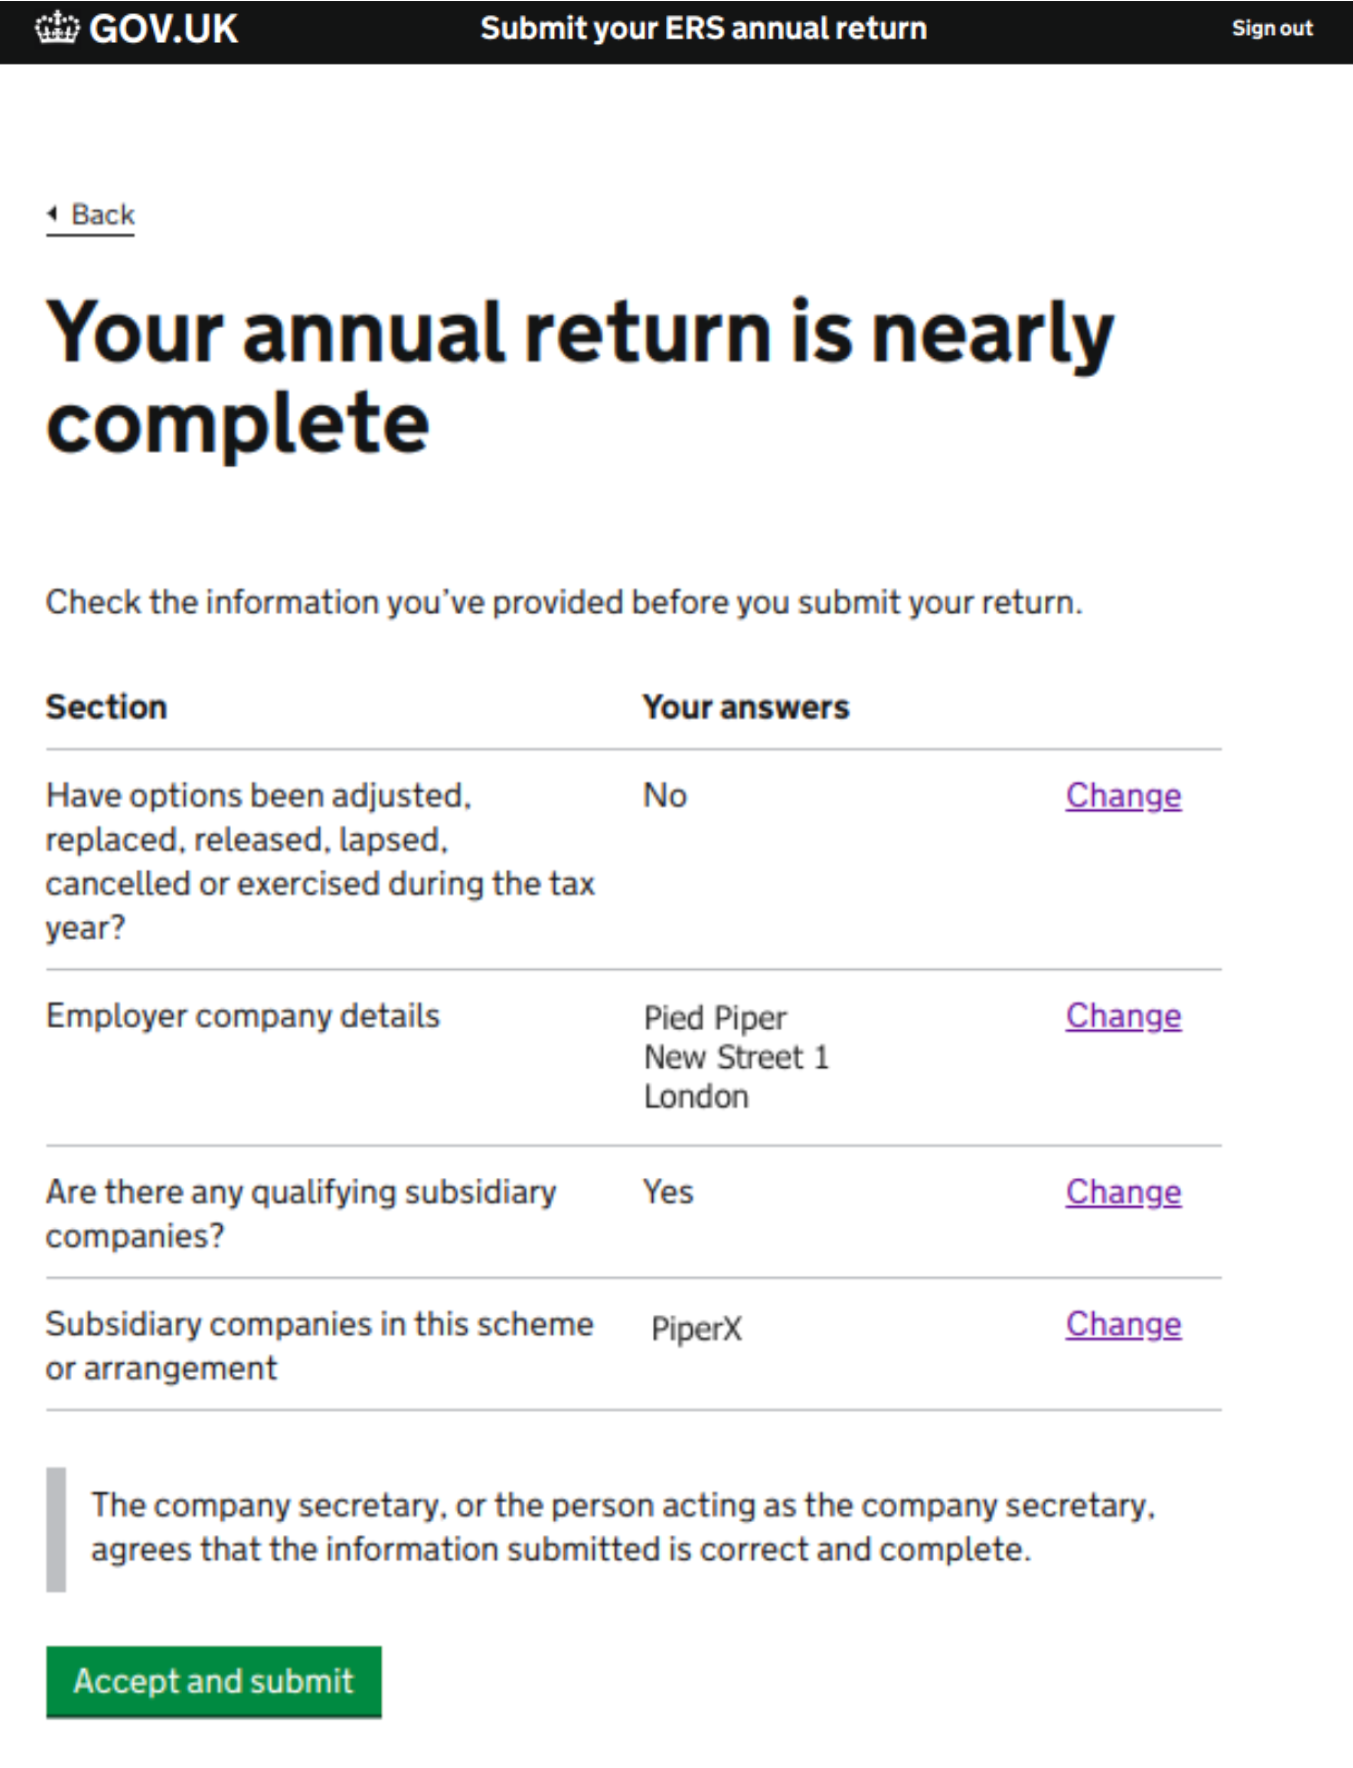This screenshot has width=1353, height=1768.
Task: Click the Back link
Action: click(x=98, y=213)
